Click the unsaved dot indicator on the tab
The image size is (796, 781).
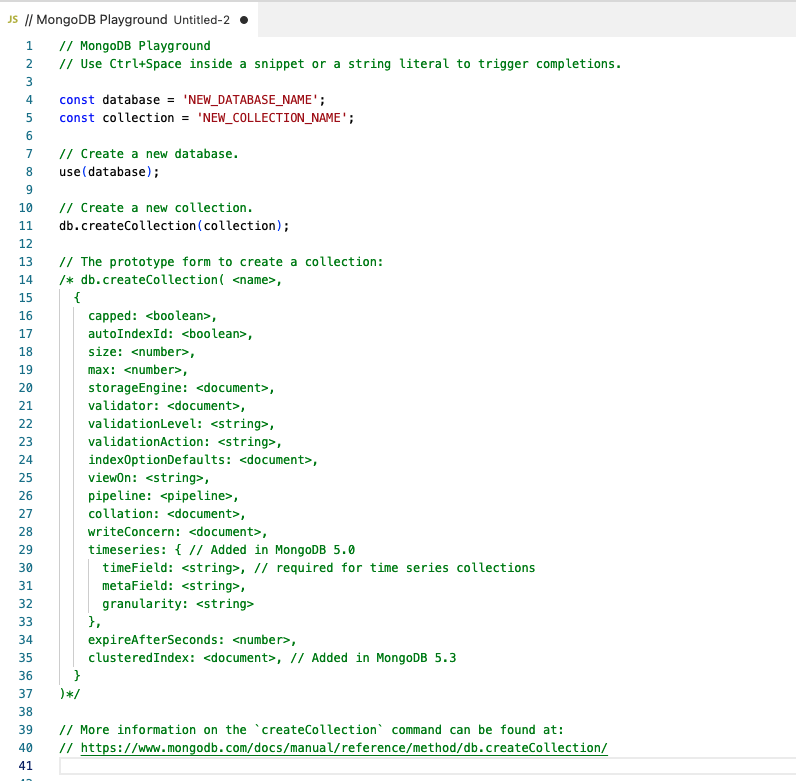coord(244,20)
